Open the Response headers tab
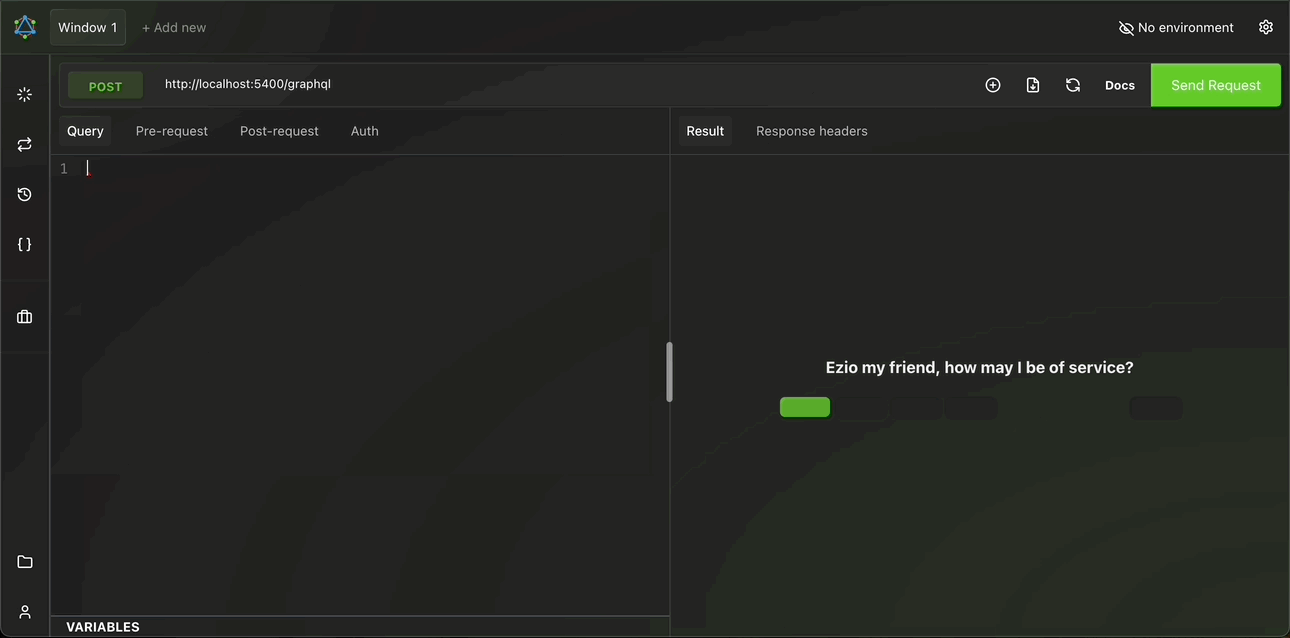The width and height of the screenshot is (1290, 638). 811,131
